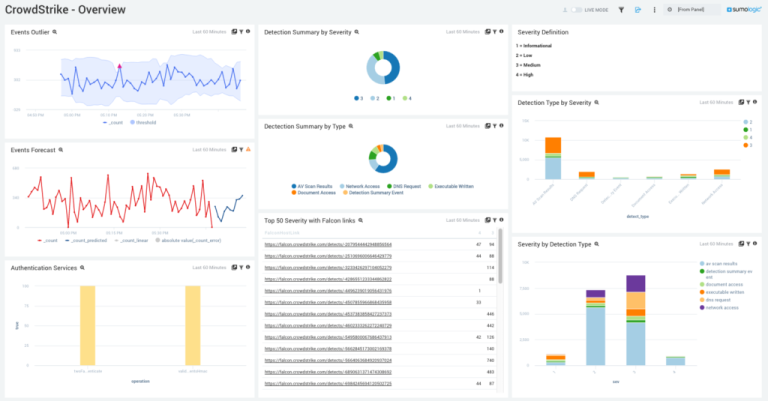Image resolution: width=768 pixels, height=401 pixels.
Task: Click the download icon left of Live Mode
Action: [x=565, y=10]
